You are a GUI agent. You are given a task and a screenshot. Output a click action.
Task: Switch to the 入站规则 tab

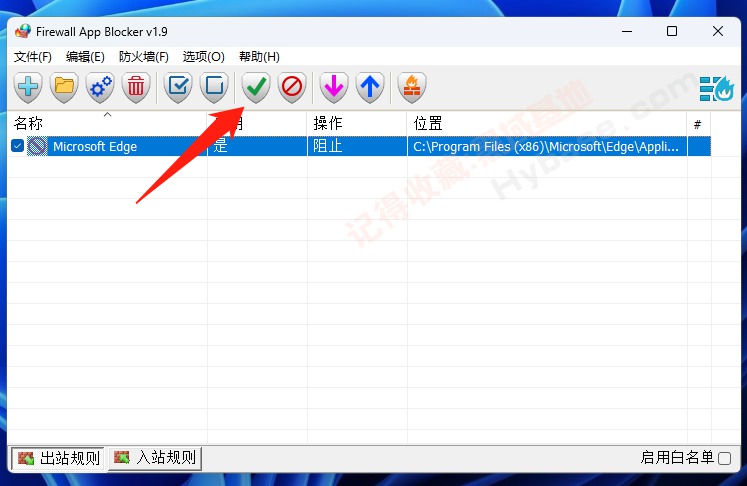pos(155,458)
